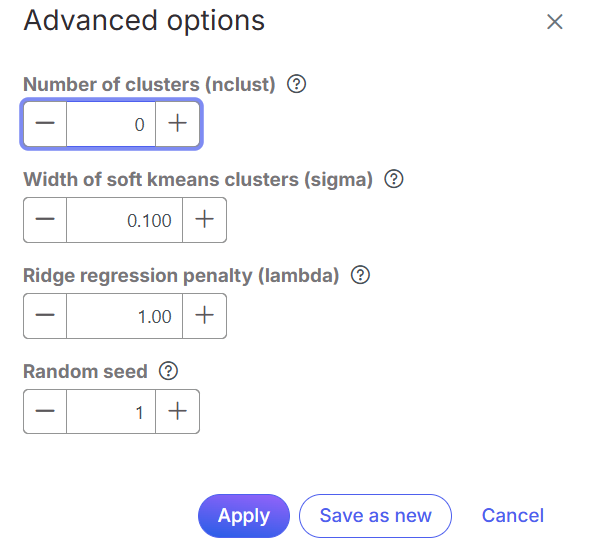Increment the Random seed value
591x554 pixels.
tap(178, 412)
